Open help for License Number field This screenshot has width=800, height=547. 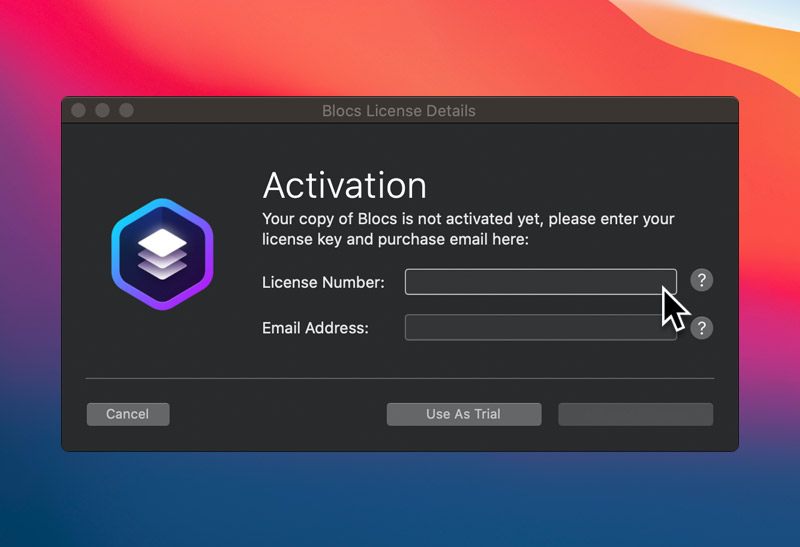pyautogui.click(x=702, y=280)
